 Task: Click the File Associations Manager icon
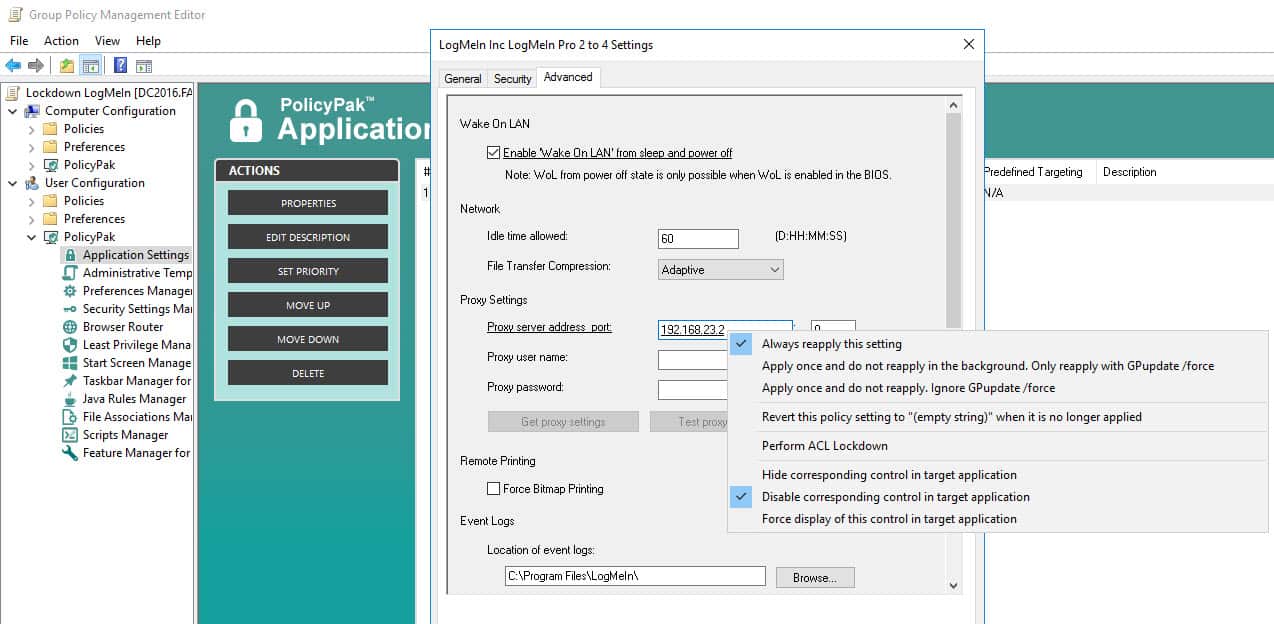(x=70, y=417)
